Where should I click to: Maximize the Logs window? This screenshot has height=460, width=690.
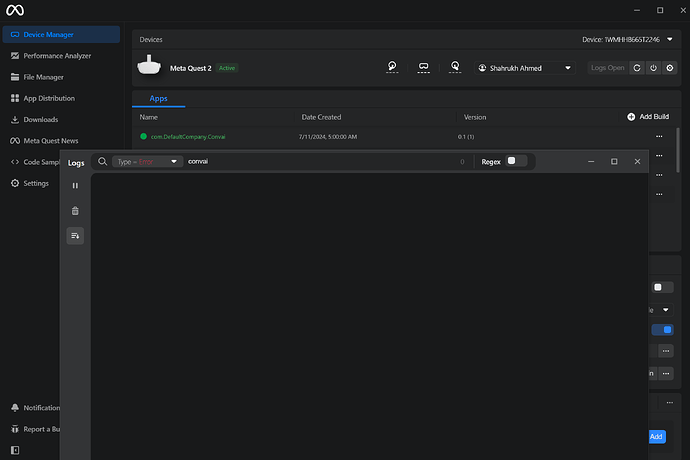(614, 162)
